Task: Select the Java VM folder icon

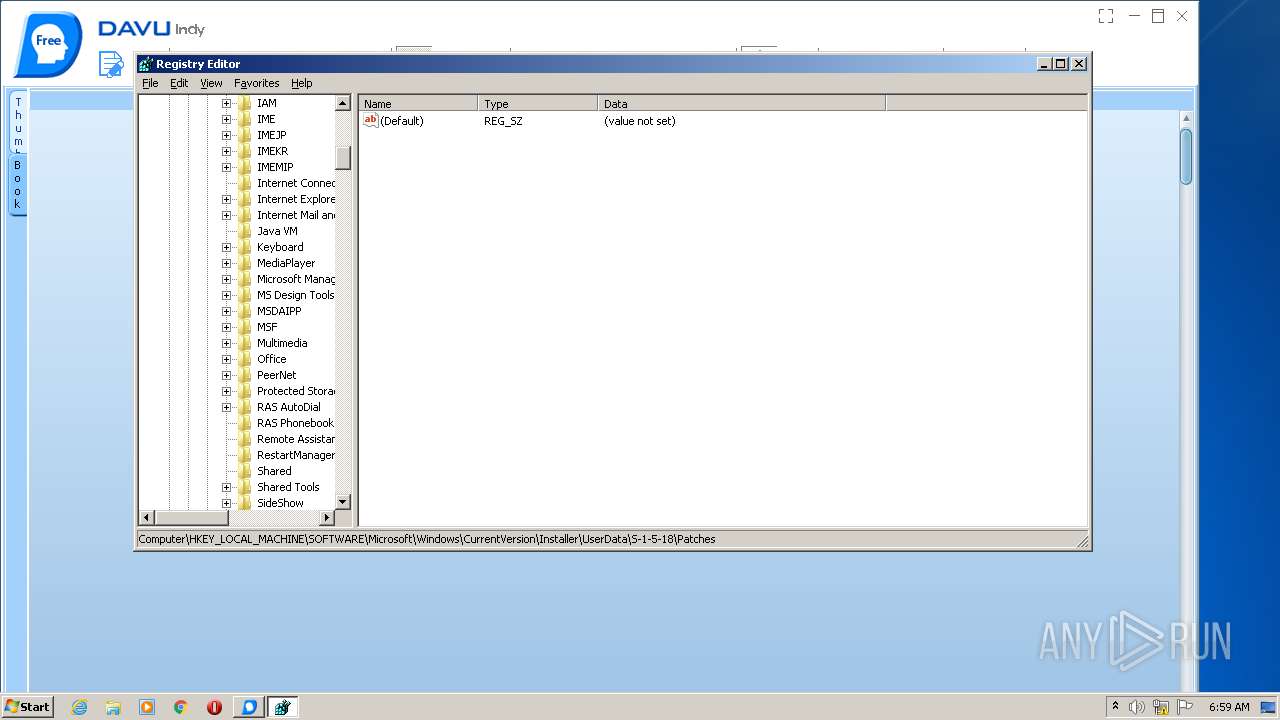Action: pyautogui.click(x=245, y=231)
